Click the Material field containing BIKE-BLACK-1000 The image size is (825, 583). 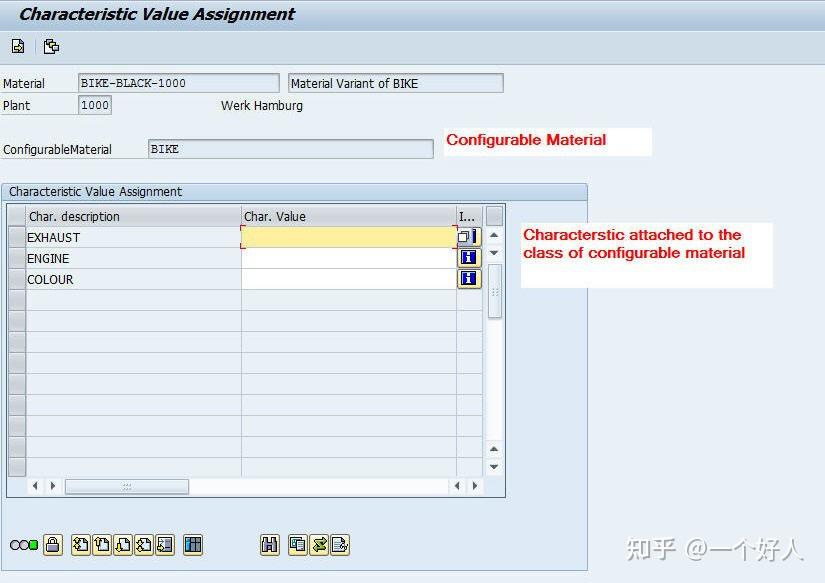(x=178, y=82)
